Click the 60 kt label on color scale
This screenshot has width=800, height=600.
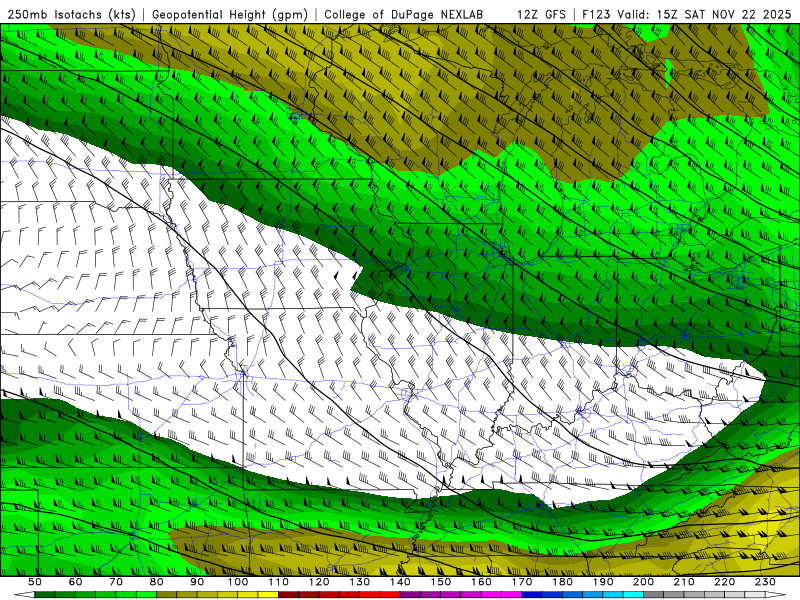pyautogui.click(x=76, y=582)
